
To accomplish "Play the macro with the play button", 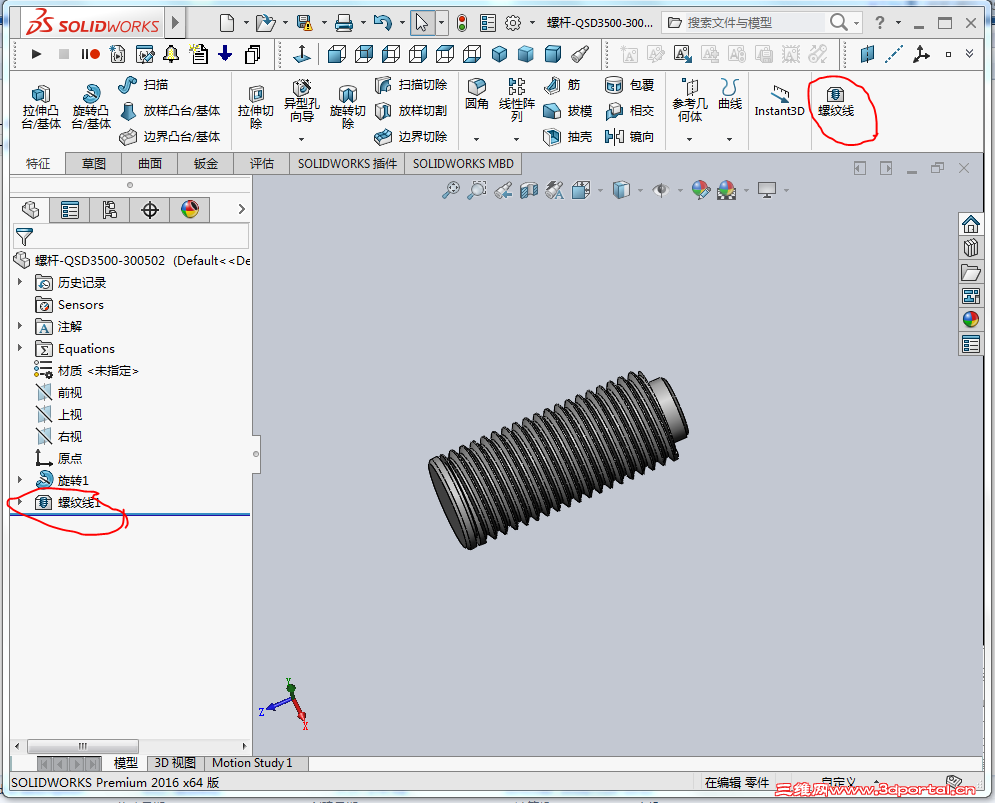I will 36,54.
